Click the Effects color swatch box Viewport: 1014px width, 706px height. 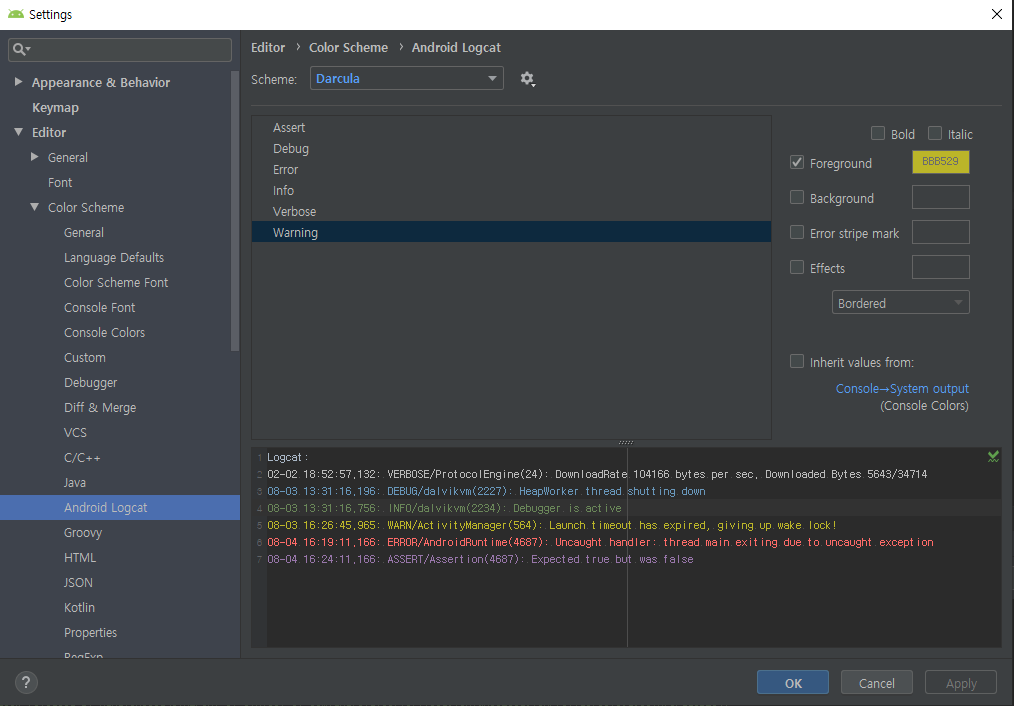point(940,267)
